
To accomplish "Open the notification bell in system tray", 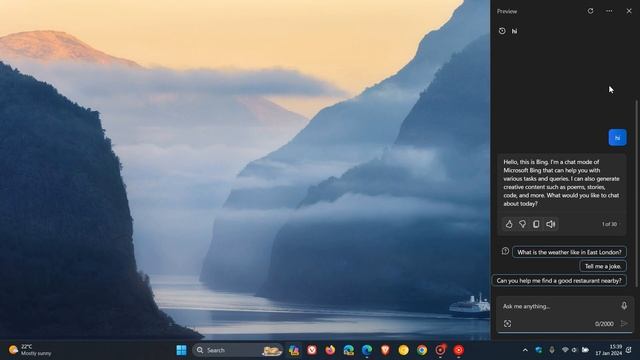I will [x=629, y=350].
